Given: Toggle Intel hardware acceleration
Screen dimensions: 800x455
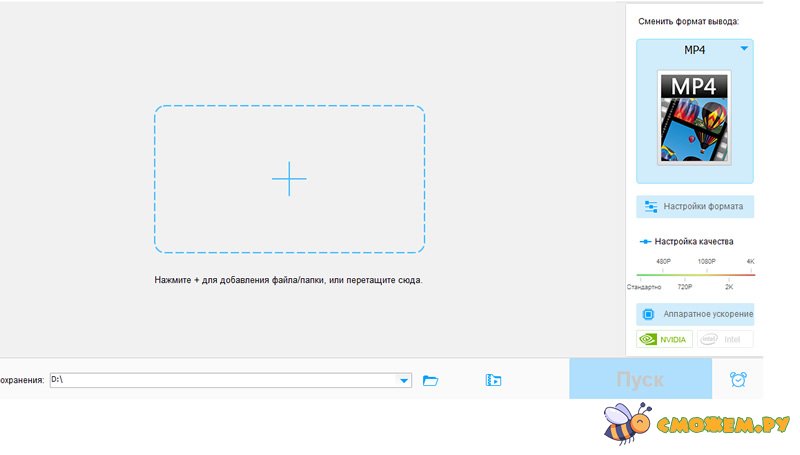Looking at the screenshot, I should coord(724,339).
